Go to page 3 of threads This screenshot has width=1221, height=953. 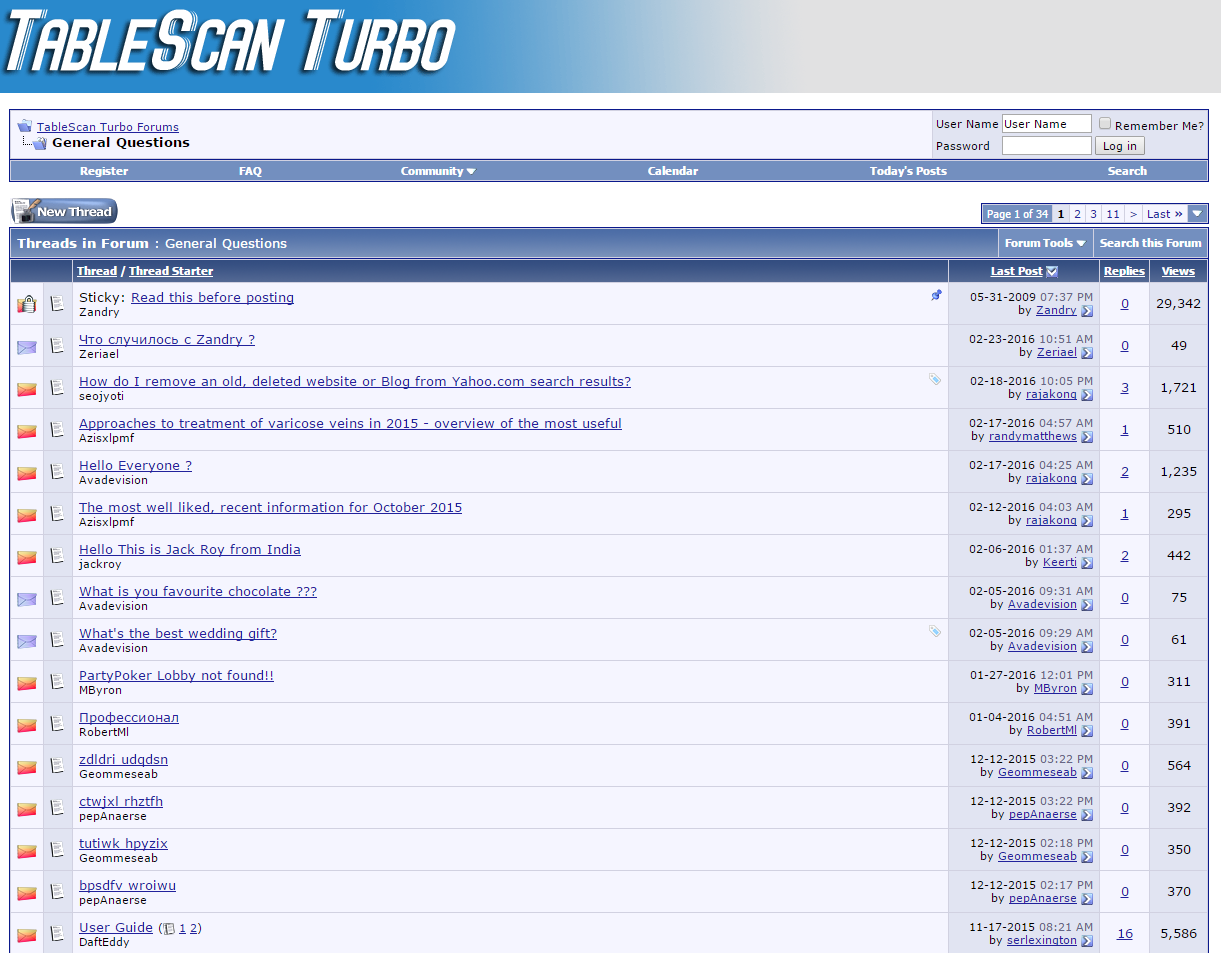(1093, 214)
